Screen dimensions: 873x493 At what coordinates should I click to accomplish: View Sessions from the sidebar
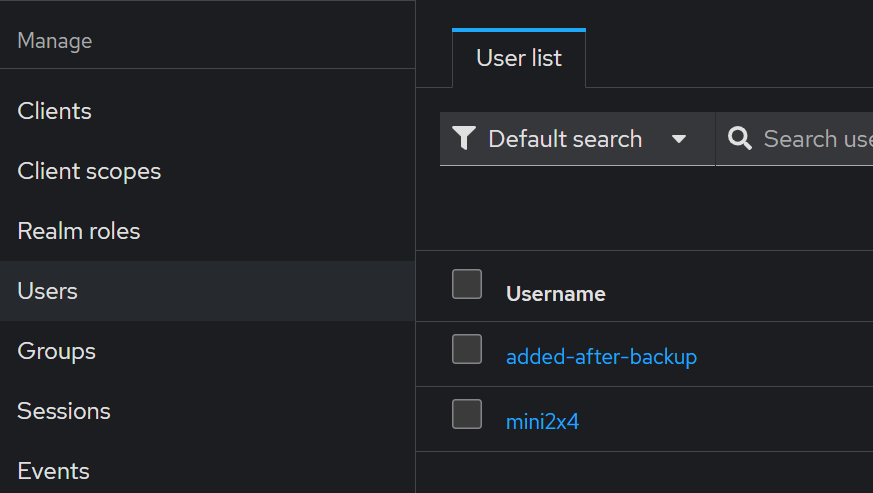point(64,411)
